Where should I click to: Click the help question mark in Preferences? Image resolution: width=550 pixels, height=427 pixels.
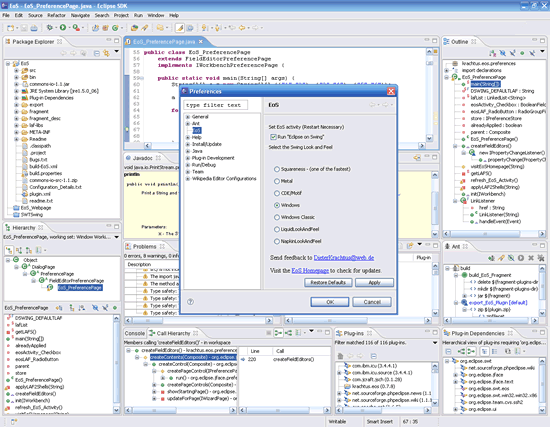pyautogui.click(x=190, y=301)
